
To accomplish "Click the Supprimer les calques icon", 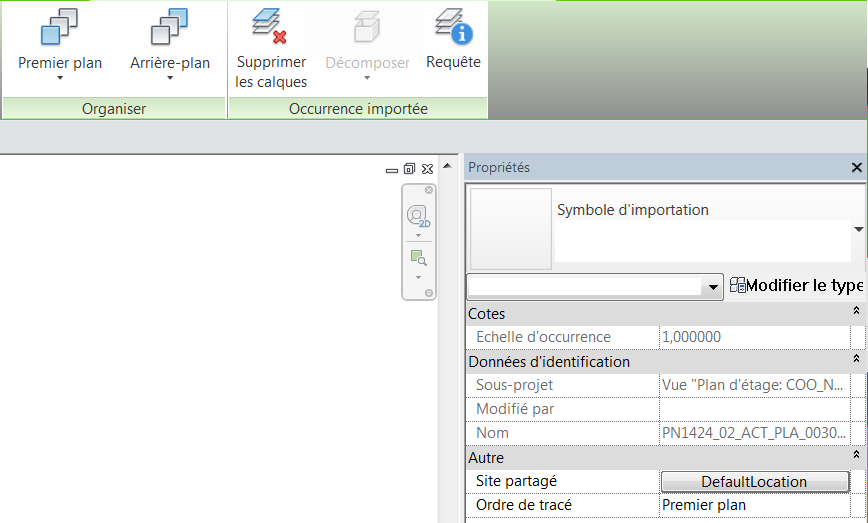I will (270, 27).
